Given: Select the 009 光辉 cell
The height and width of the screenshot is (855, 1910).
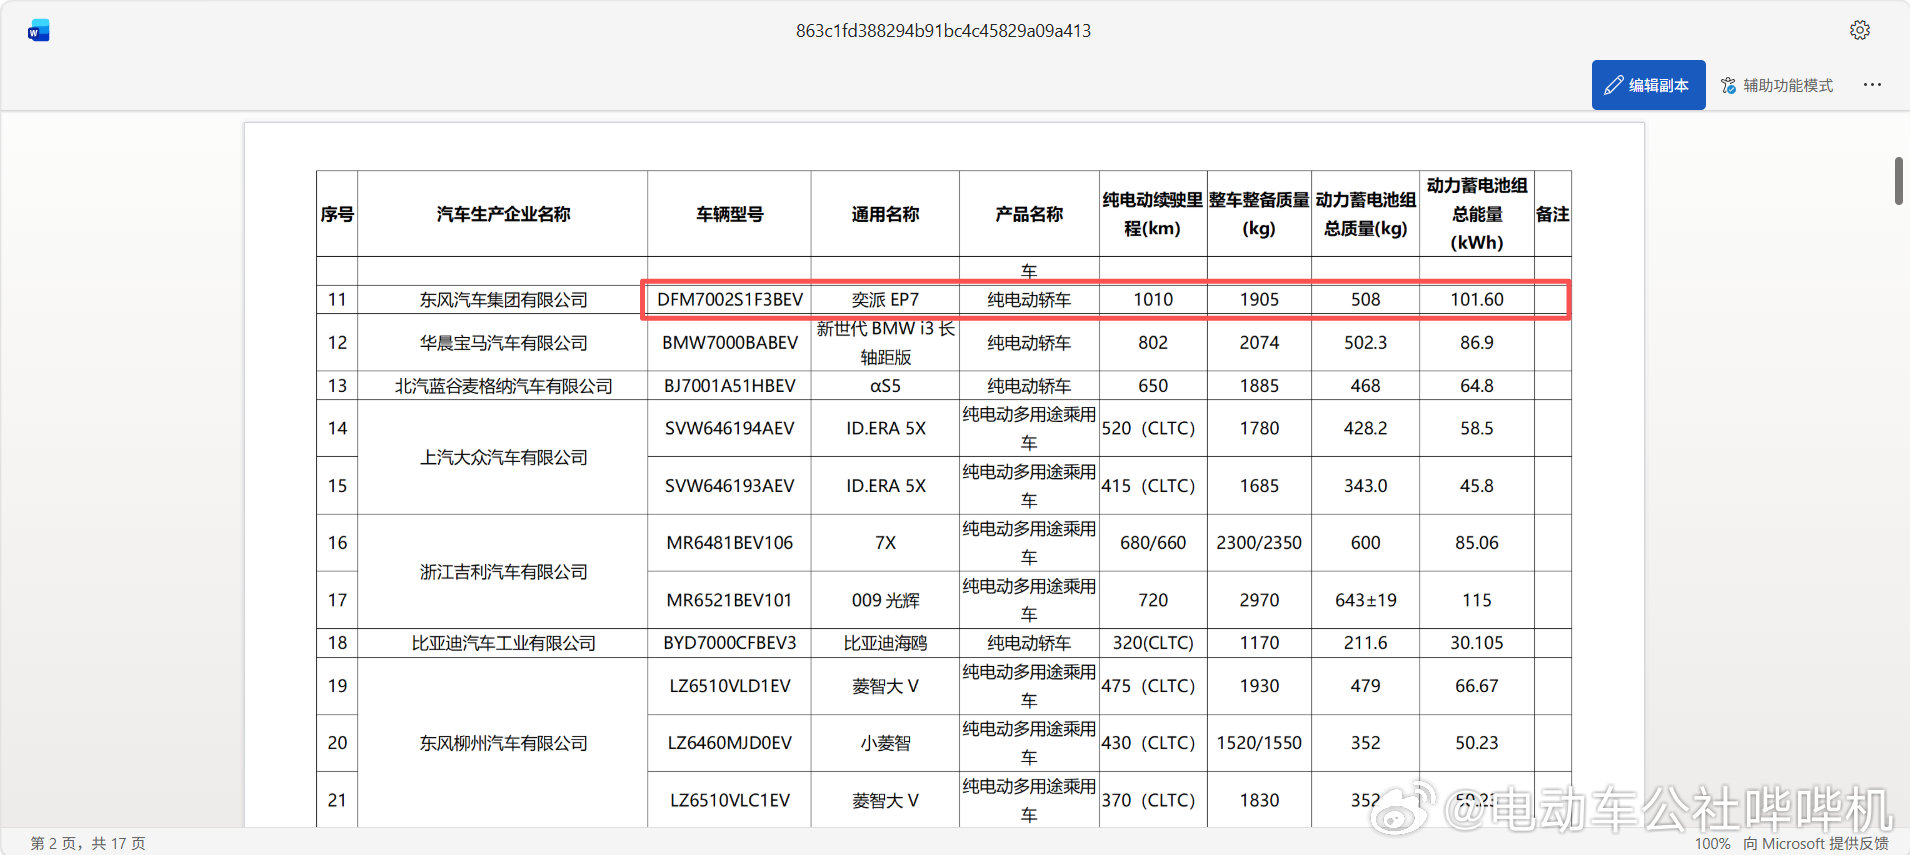Looking at the screenshot, I should click(x=885, y=600).
